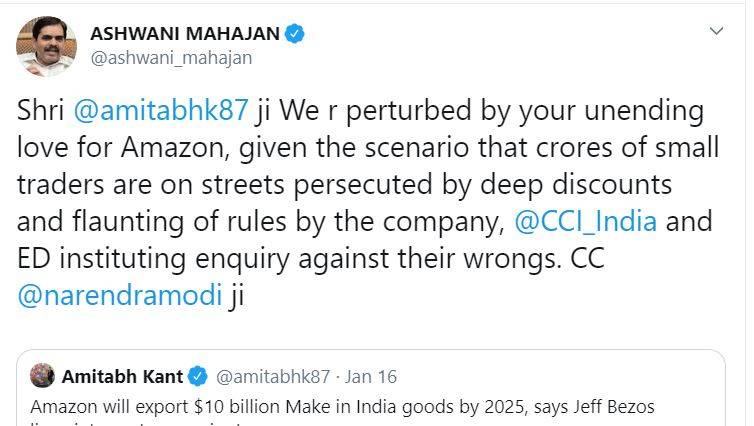
Task: Open the @CCI_India mention
Action: tap(587, 222)
